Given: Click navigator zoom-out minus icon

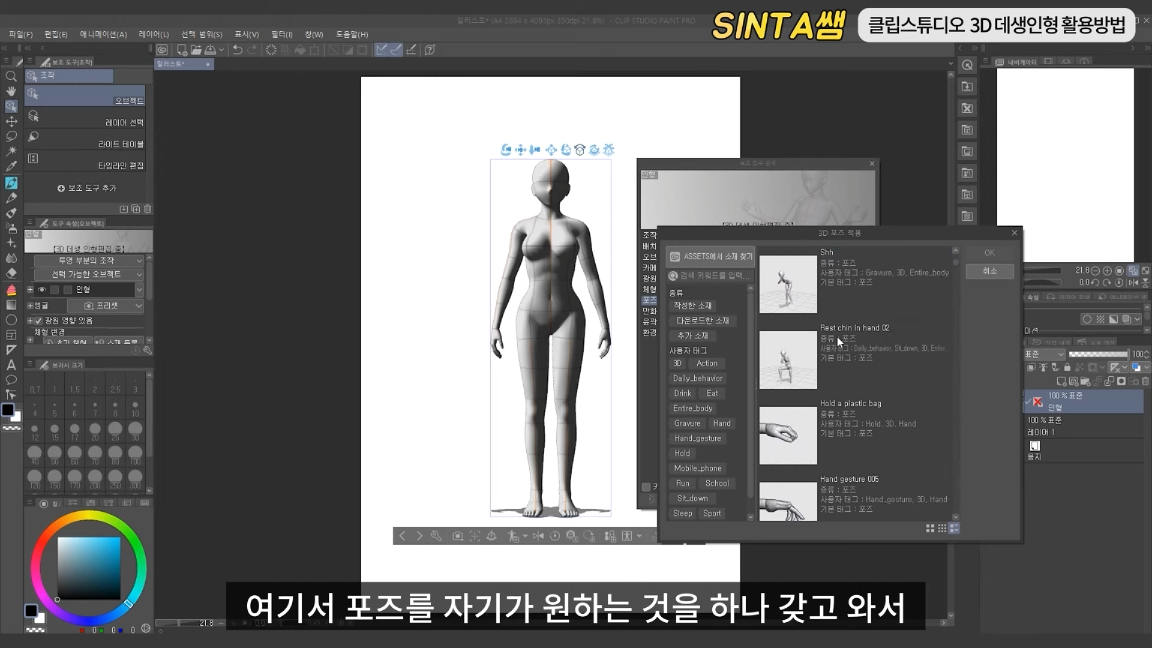Looking at the screenshot, I should coord(1095,271).
